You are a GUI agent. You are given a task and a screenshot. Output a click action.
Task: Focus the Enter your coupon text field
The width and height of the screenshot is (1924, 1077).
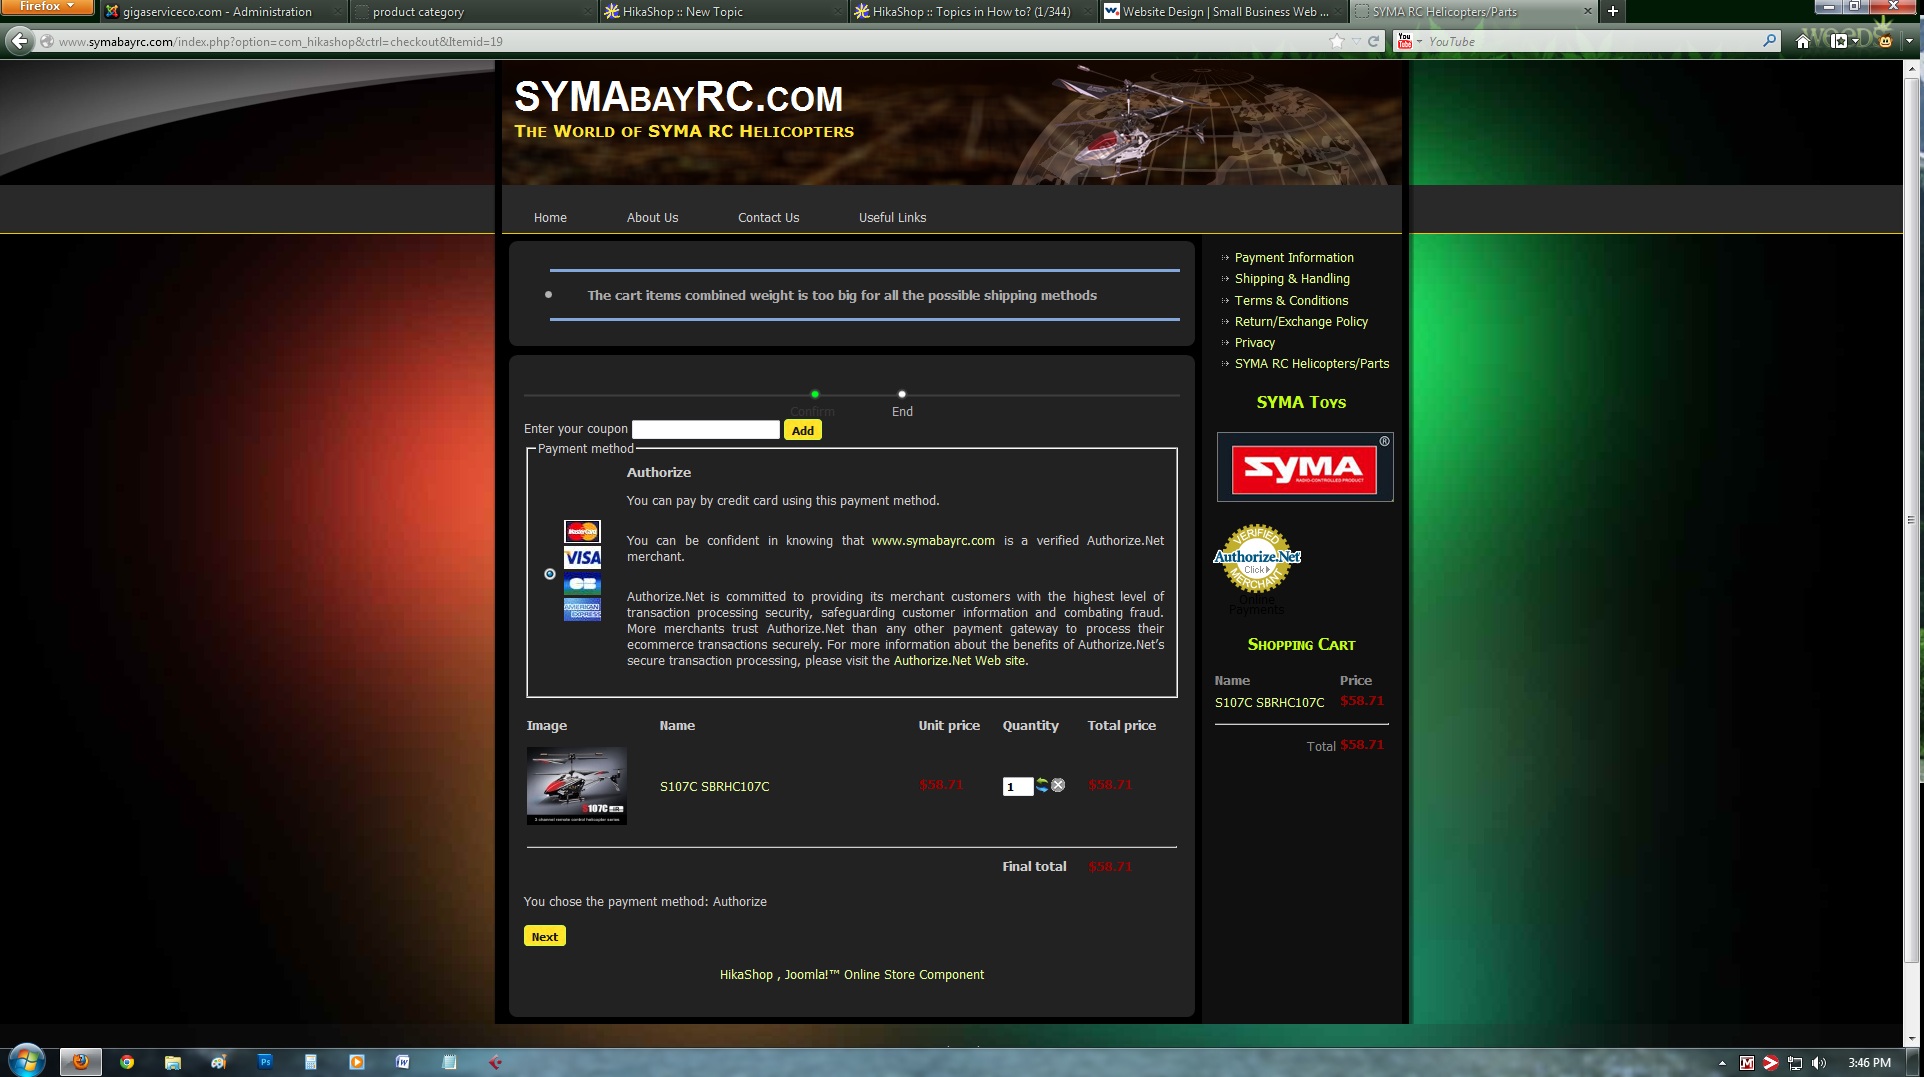point(706,429)
